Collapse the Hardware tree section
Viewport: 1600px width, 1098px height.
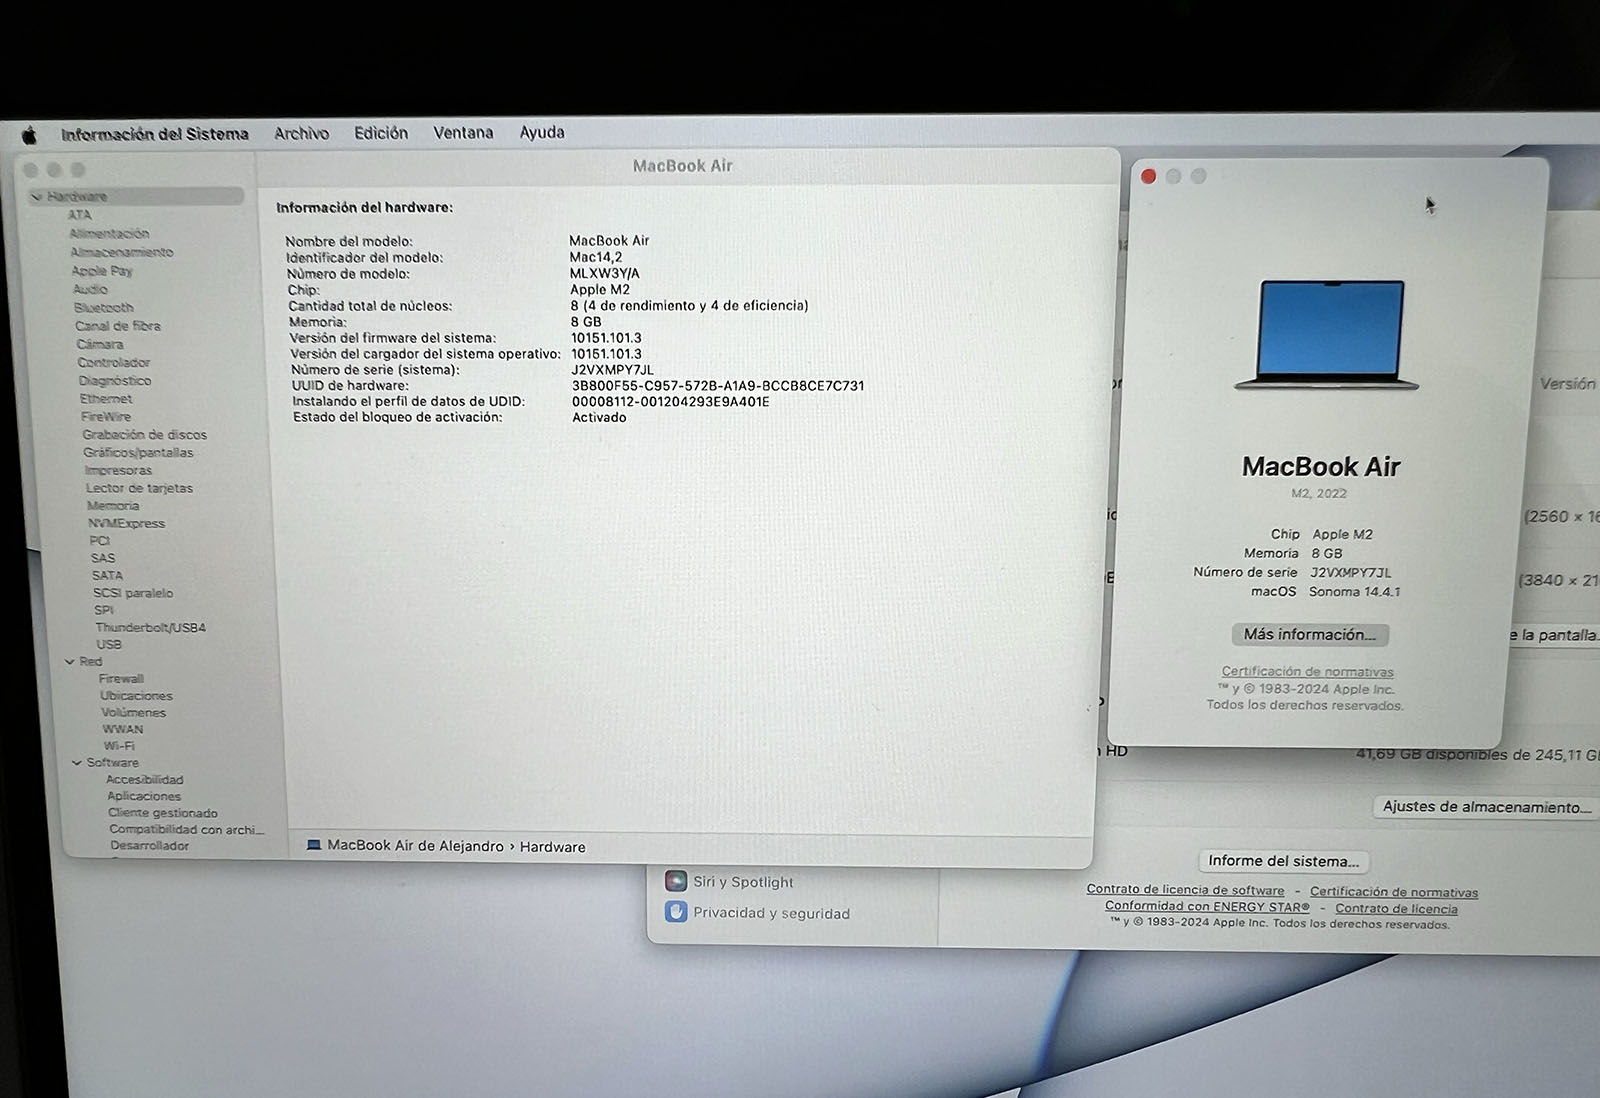[37, 197]
